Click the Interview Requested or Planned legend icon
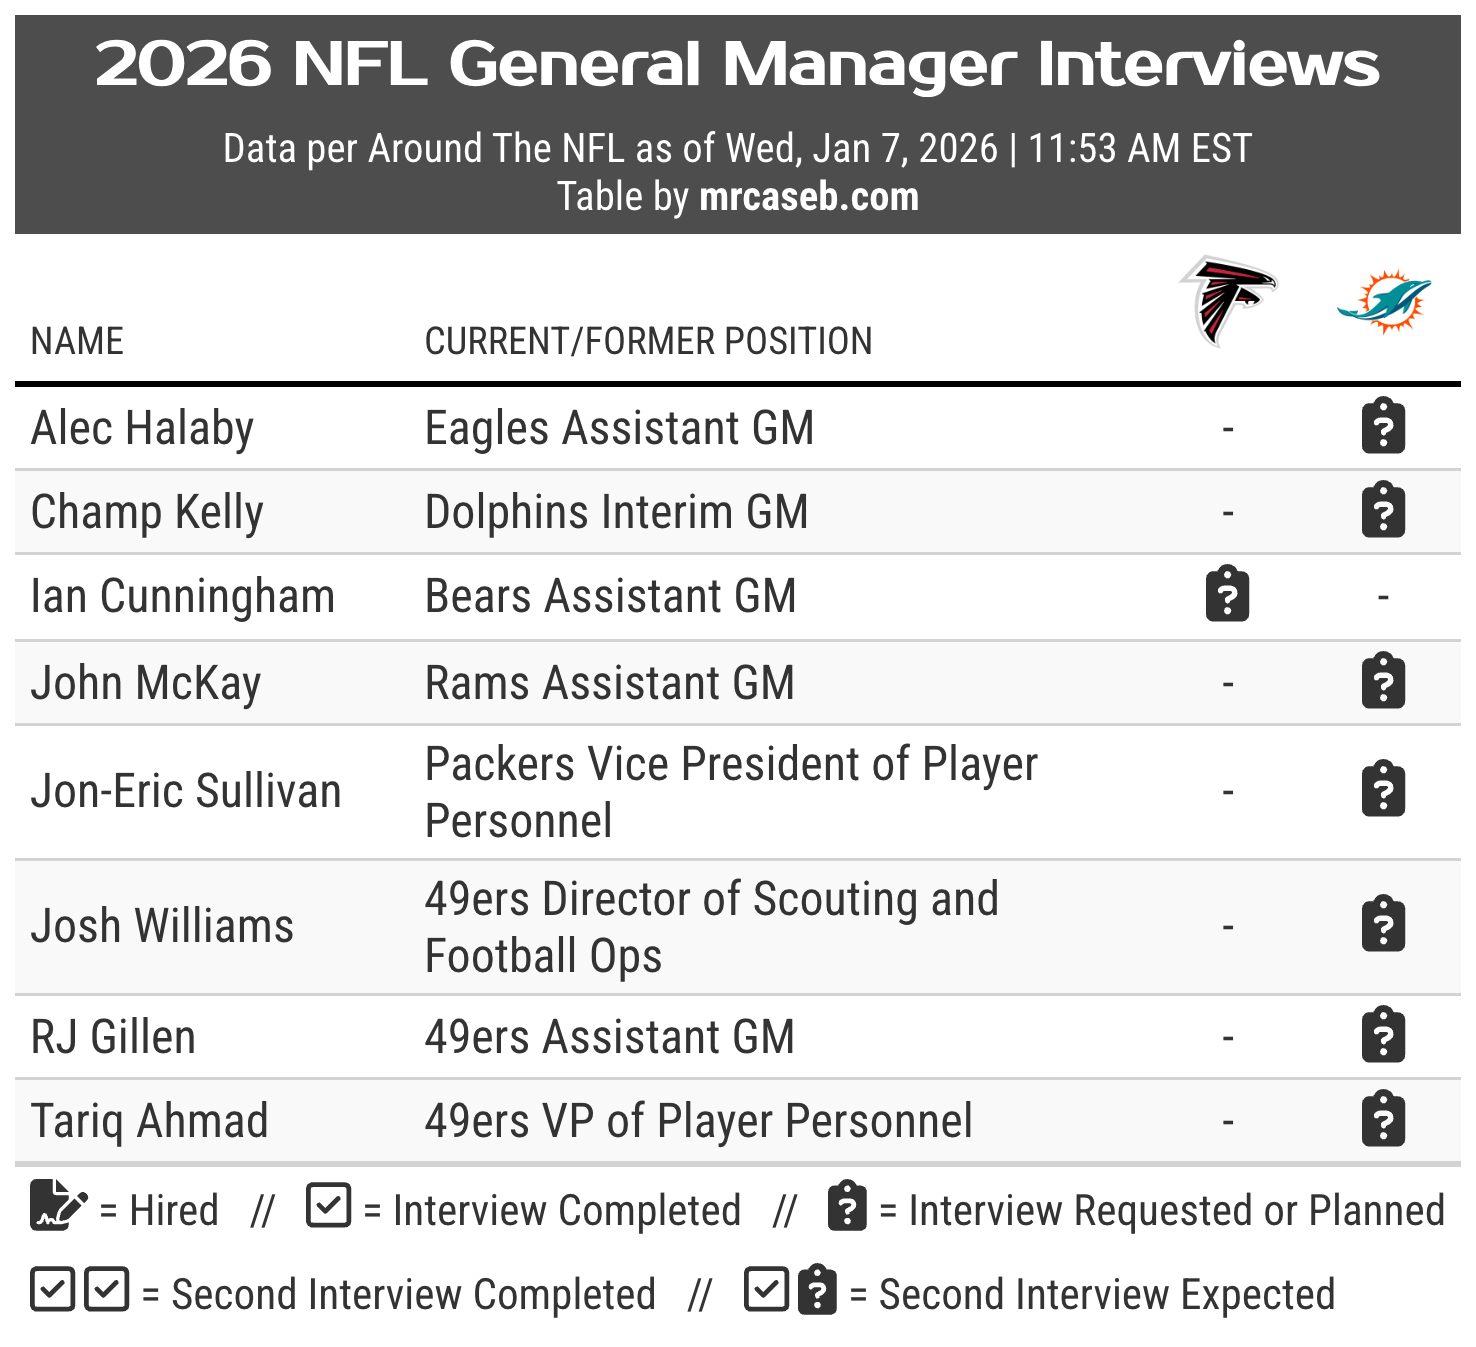This screenshot has width=1476, height=1347. [847, 1207]
